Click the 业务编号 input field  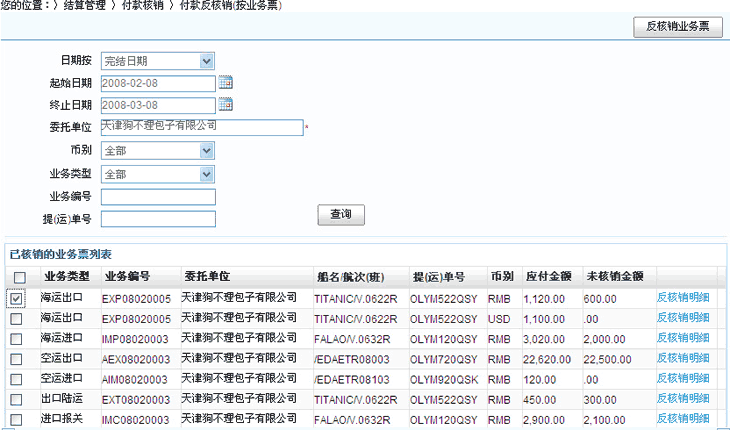(158, 196)
